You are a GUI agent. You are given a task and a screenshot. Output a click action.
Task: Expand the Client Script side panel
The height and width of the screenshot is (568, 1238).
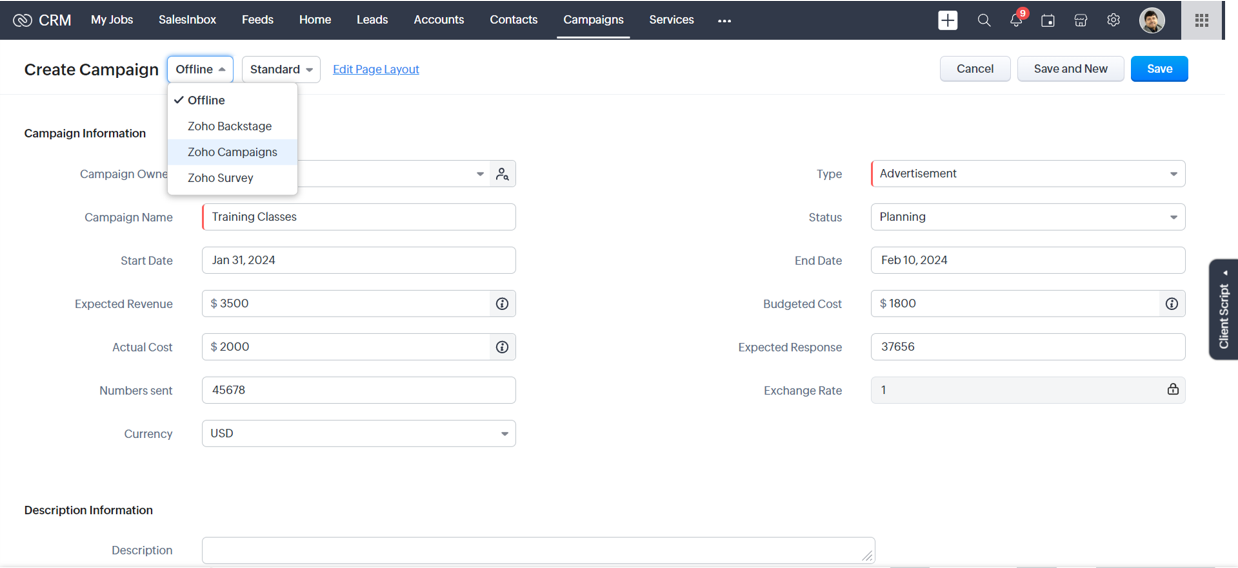point(1223,309)
